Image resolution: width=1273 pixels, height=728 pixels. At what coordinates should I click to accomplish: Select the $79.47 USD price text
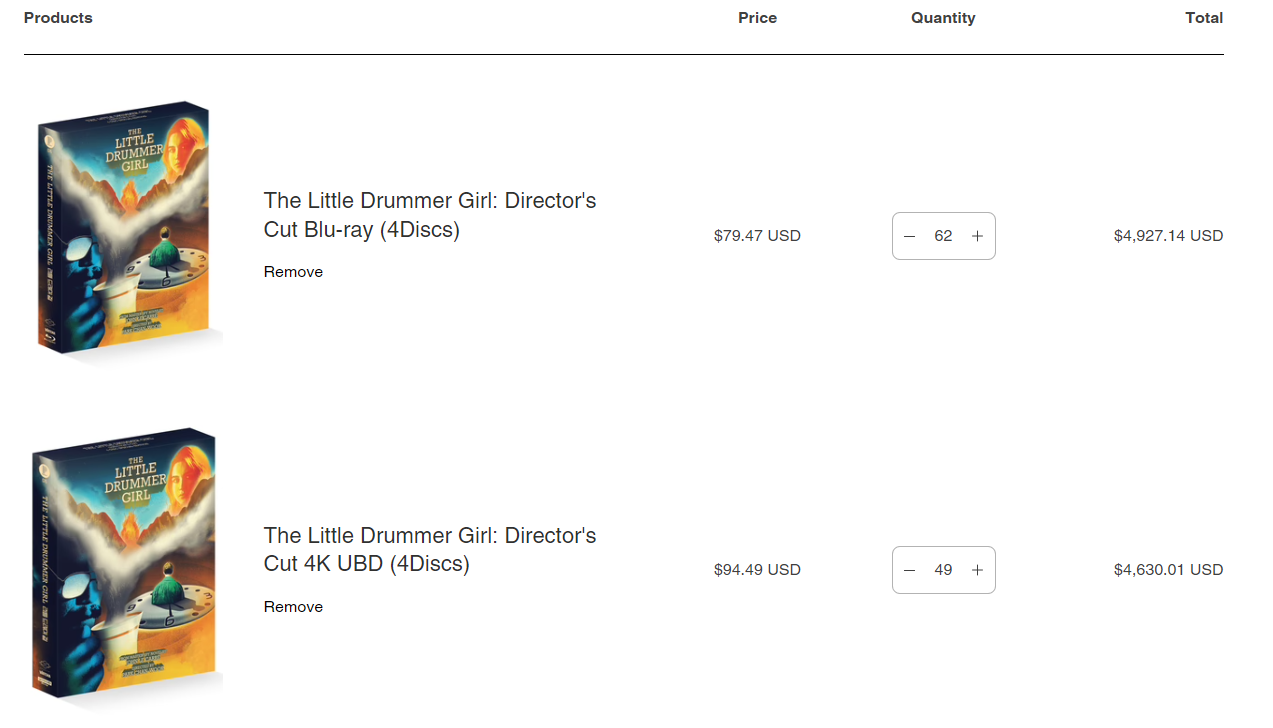tap(757, 236)
